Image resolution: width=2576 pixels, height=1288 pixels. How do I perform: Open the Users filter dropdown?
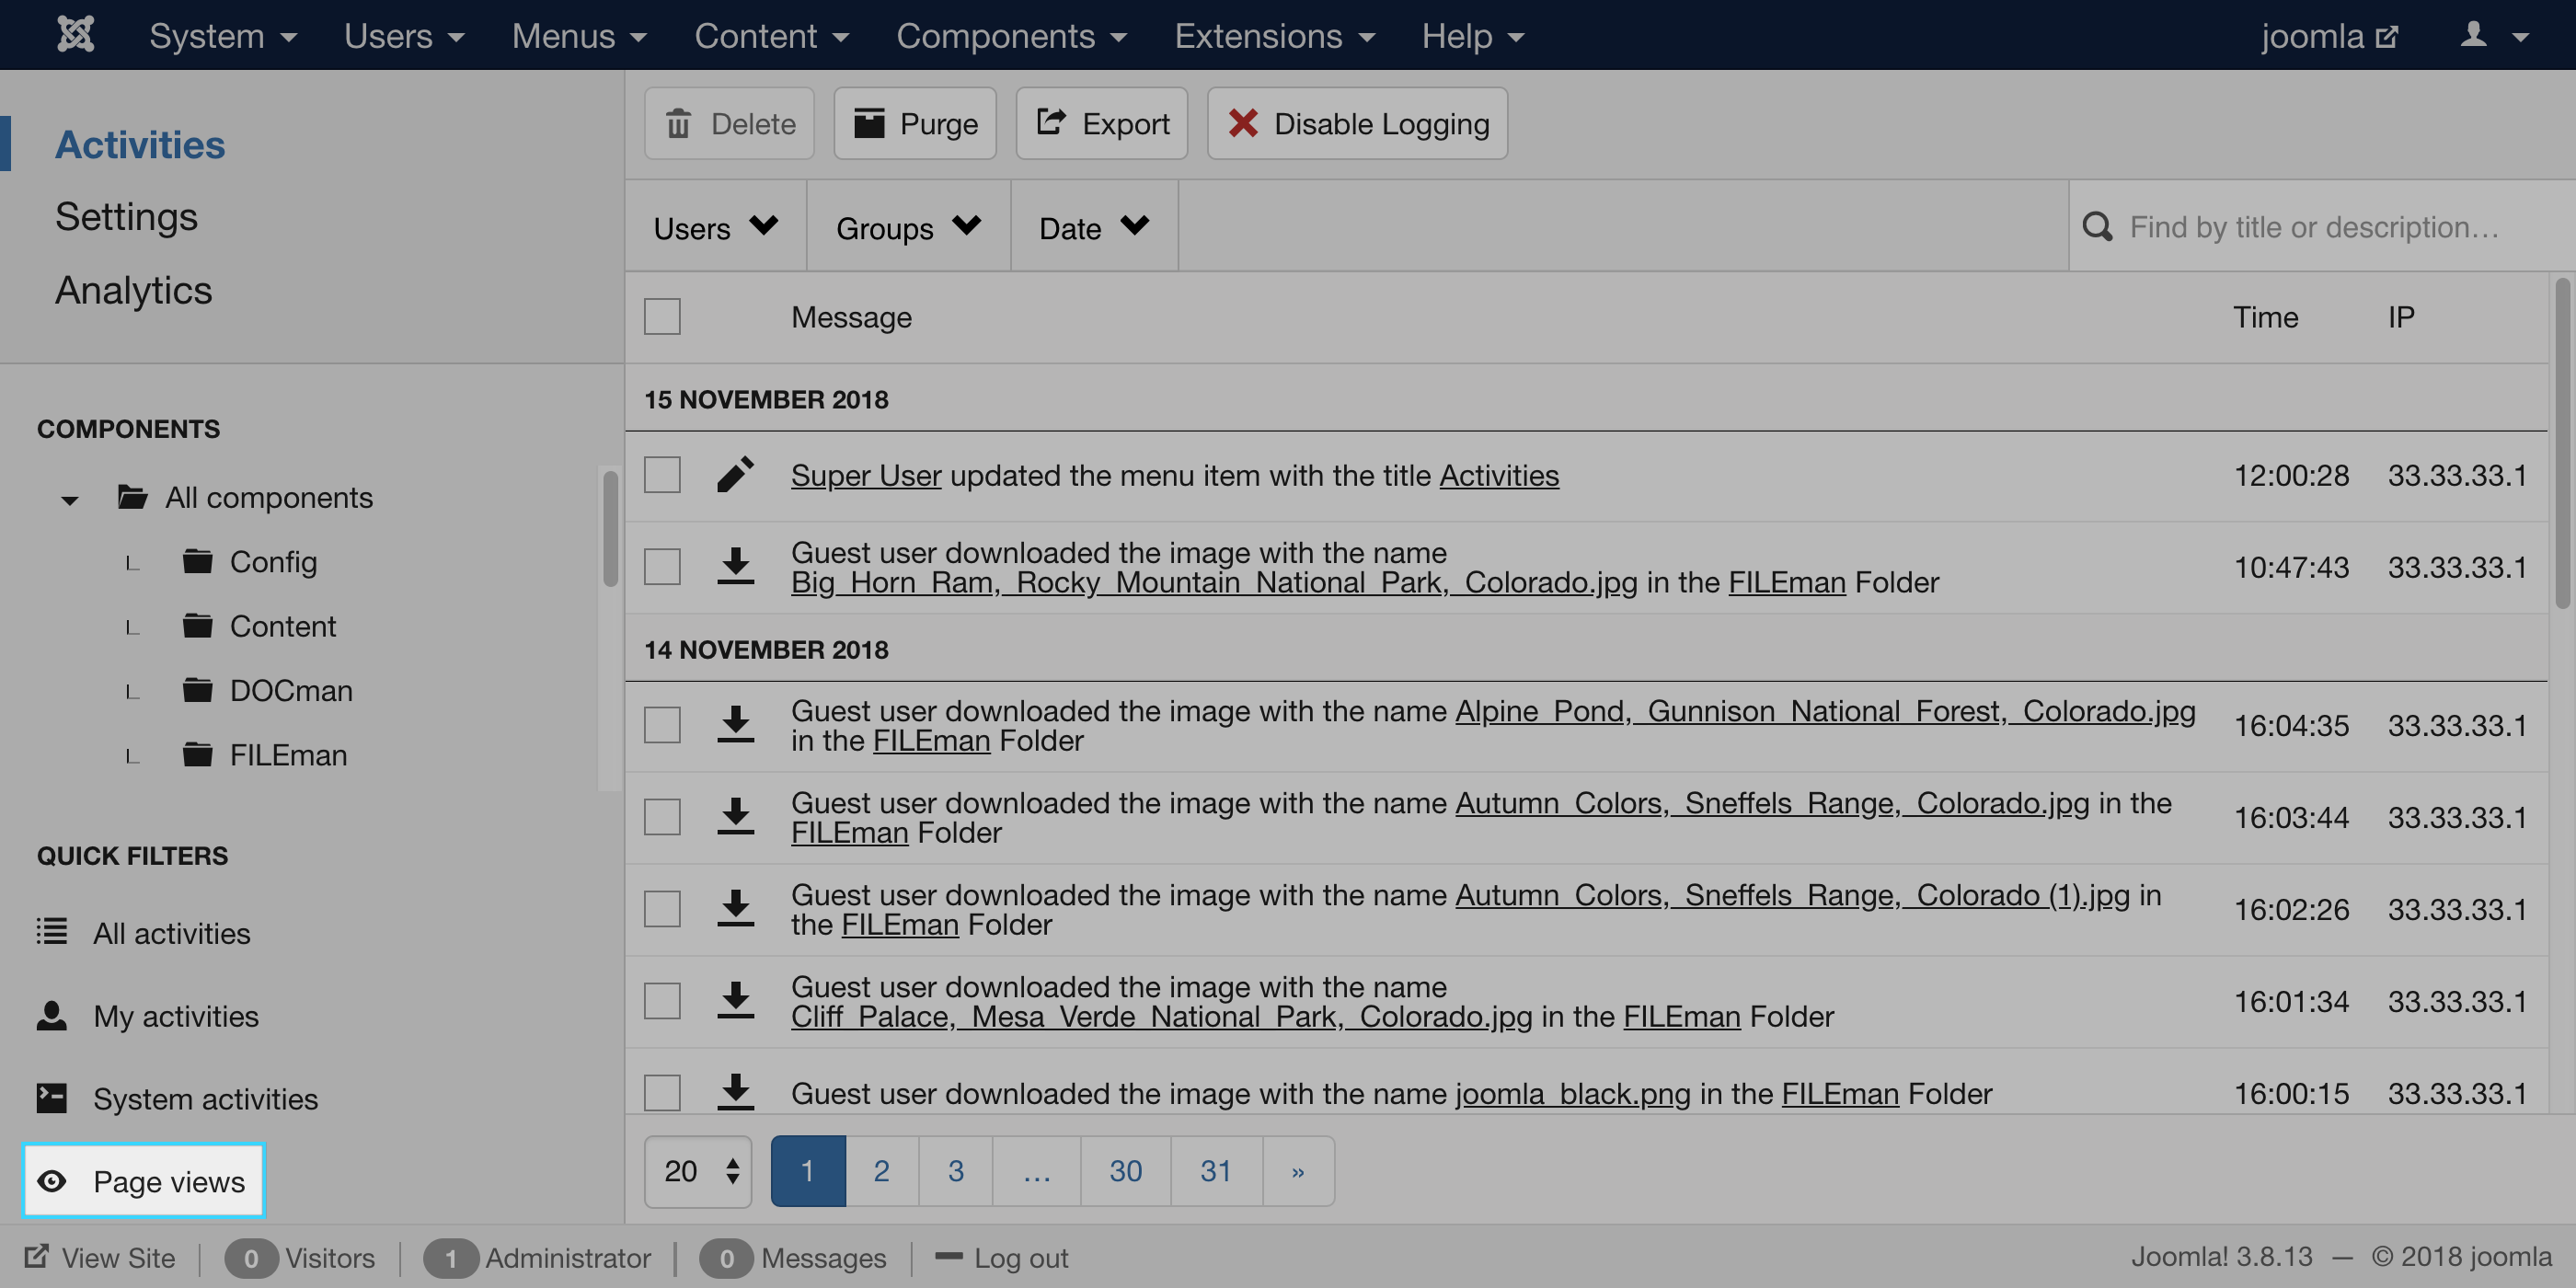click(716, 227)
